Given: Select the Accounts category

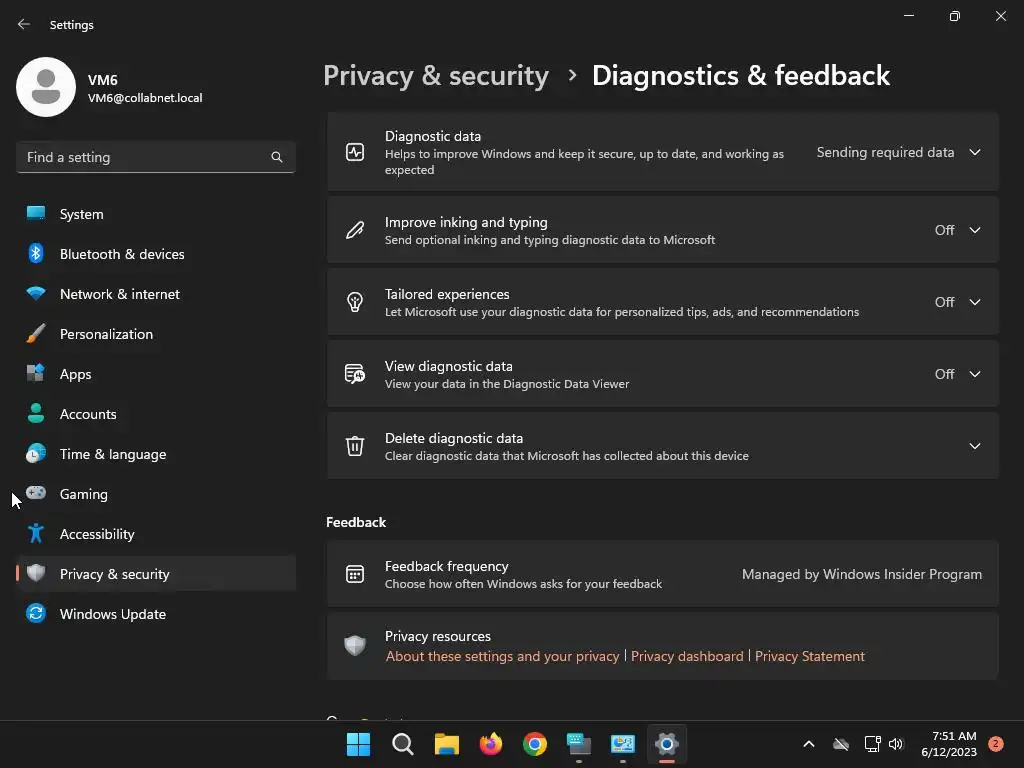Looking at the screenshot, I should coord(156,414).
